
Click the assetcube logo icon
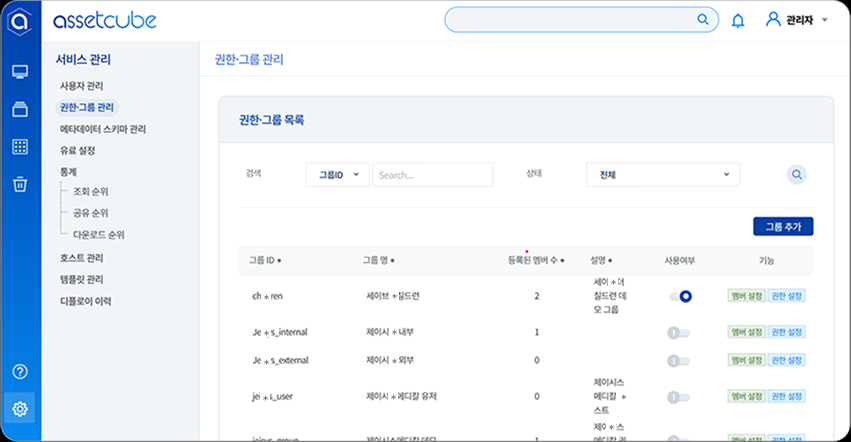[20, 21]
